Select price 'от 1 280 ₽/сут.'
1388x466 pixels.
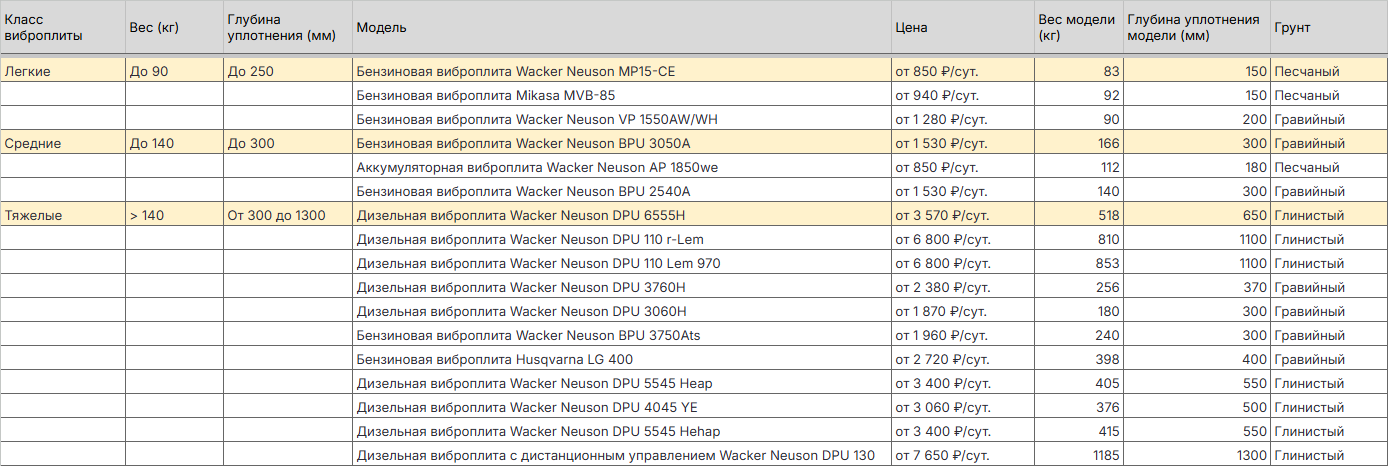[963, 120]
